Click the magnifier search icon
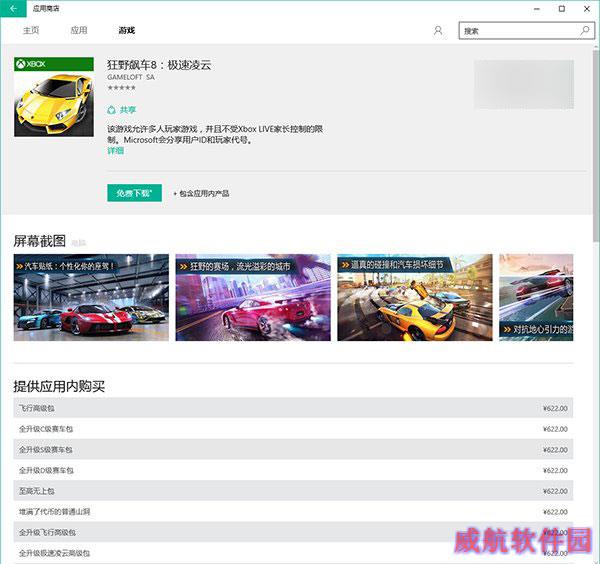 585,31
